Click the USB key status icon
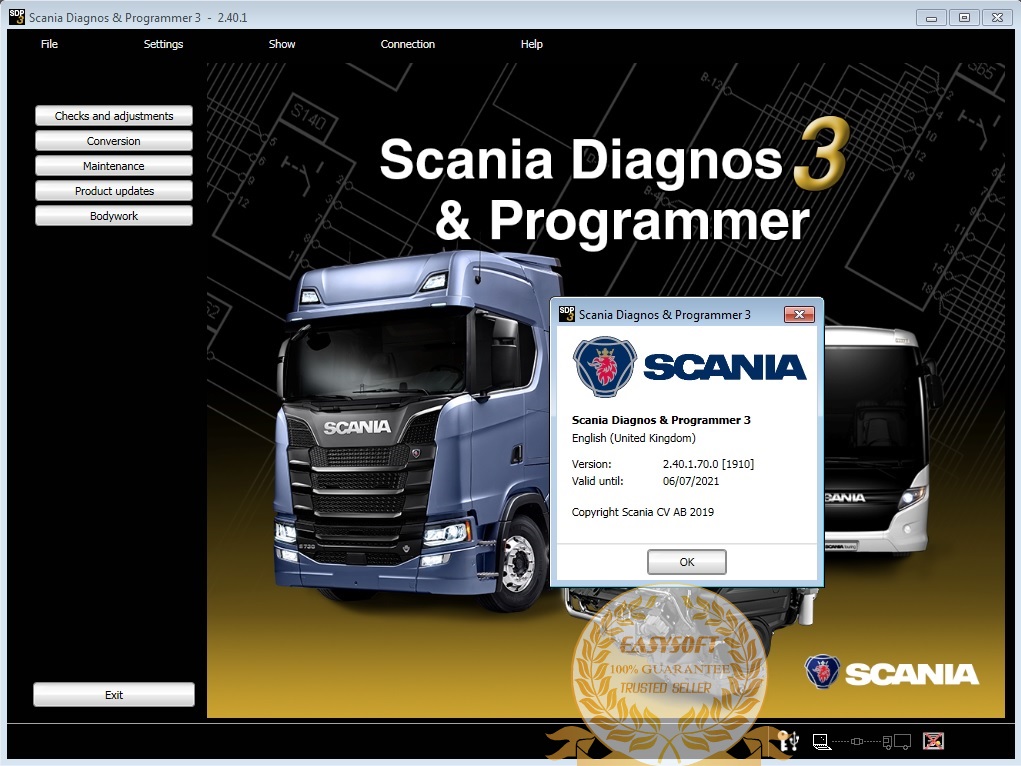The image size is (1021, 766). pos(789,741)
